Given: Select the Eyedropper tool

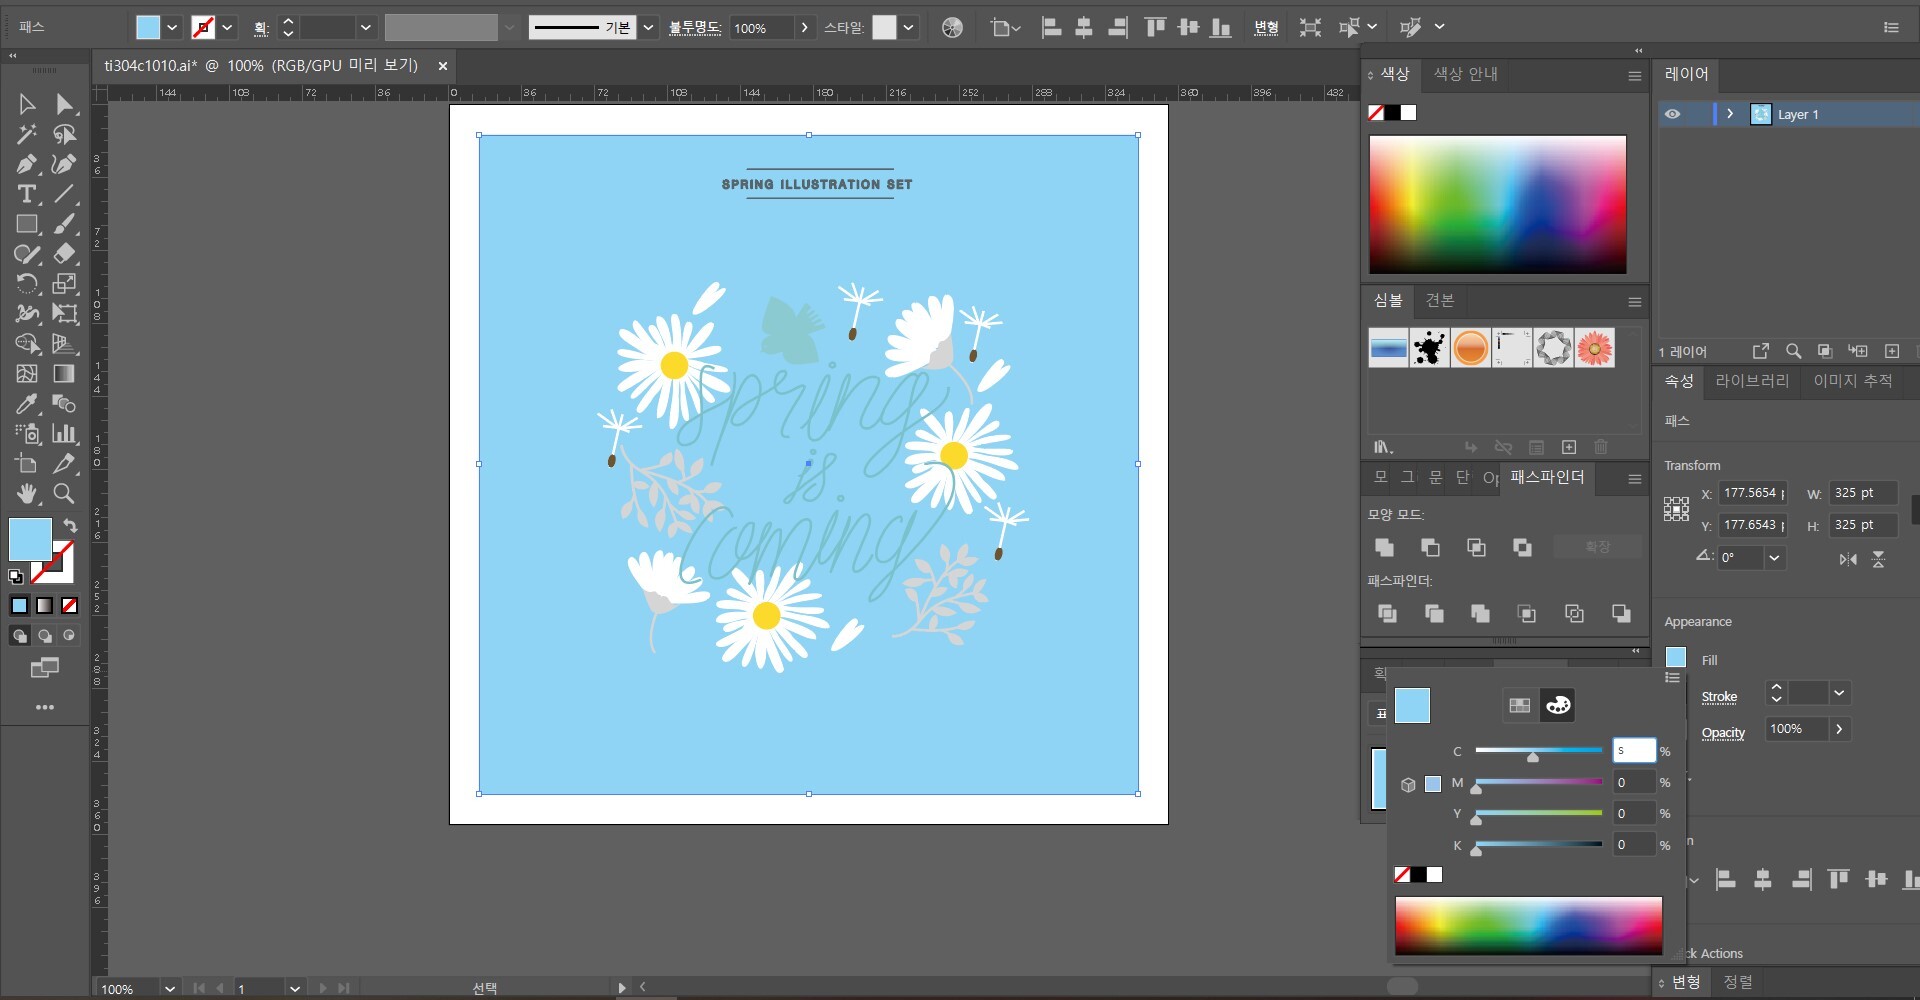Looking at the screenshot, I should [27, 404].
